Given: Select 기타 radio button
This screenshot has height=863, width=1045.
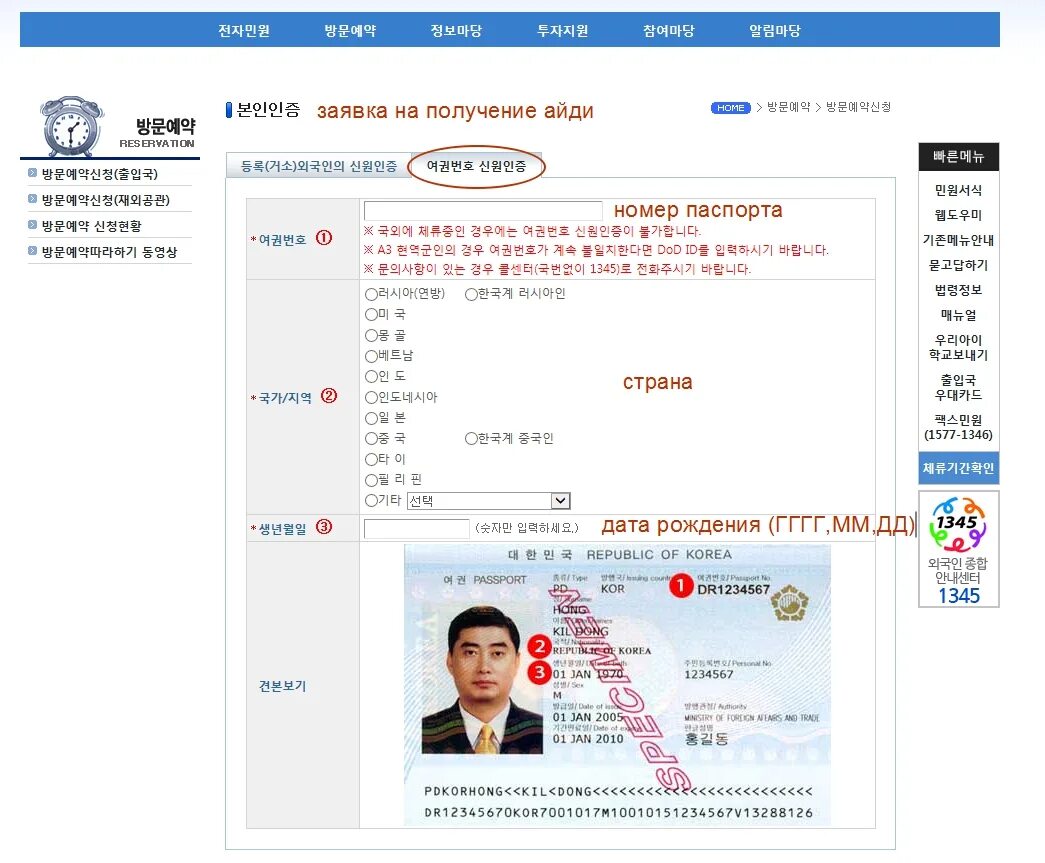Looking at the screenshot, I should pyautogui.click(x=371, y=500).
